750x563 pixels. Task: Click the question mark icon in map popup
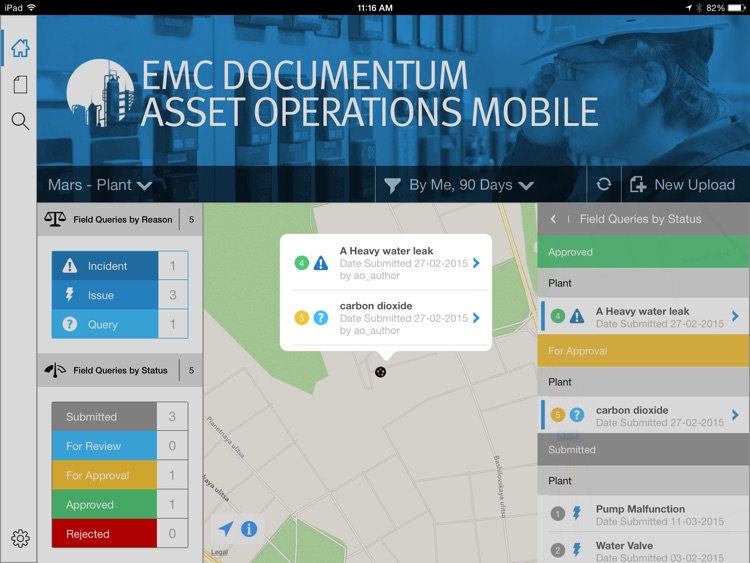click(320, 318)
